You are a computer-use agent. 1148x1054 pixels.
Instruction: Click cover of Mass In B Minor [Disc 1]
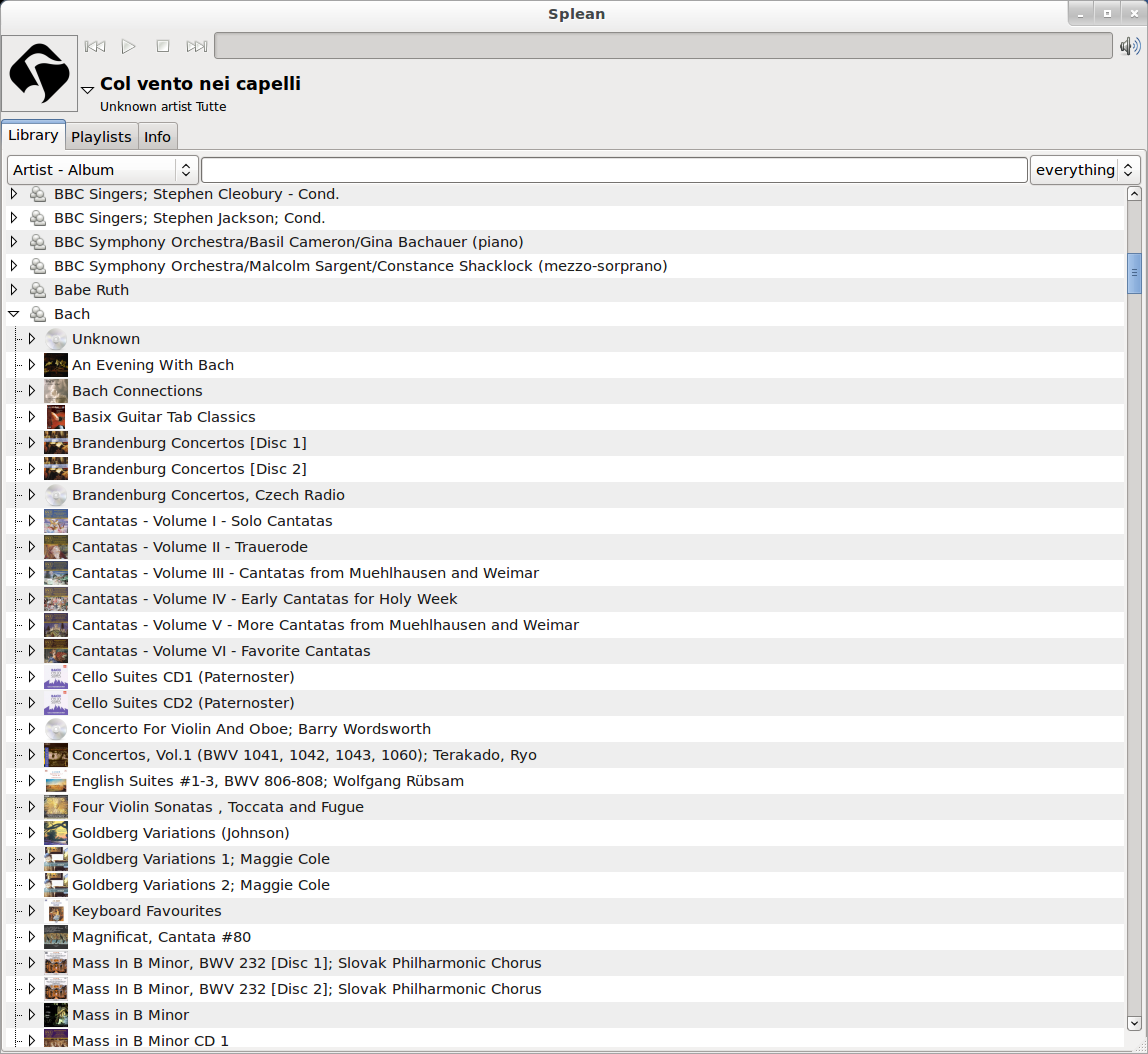pos(56,963)
